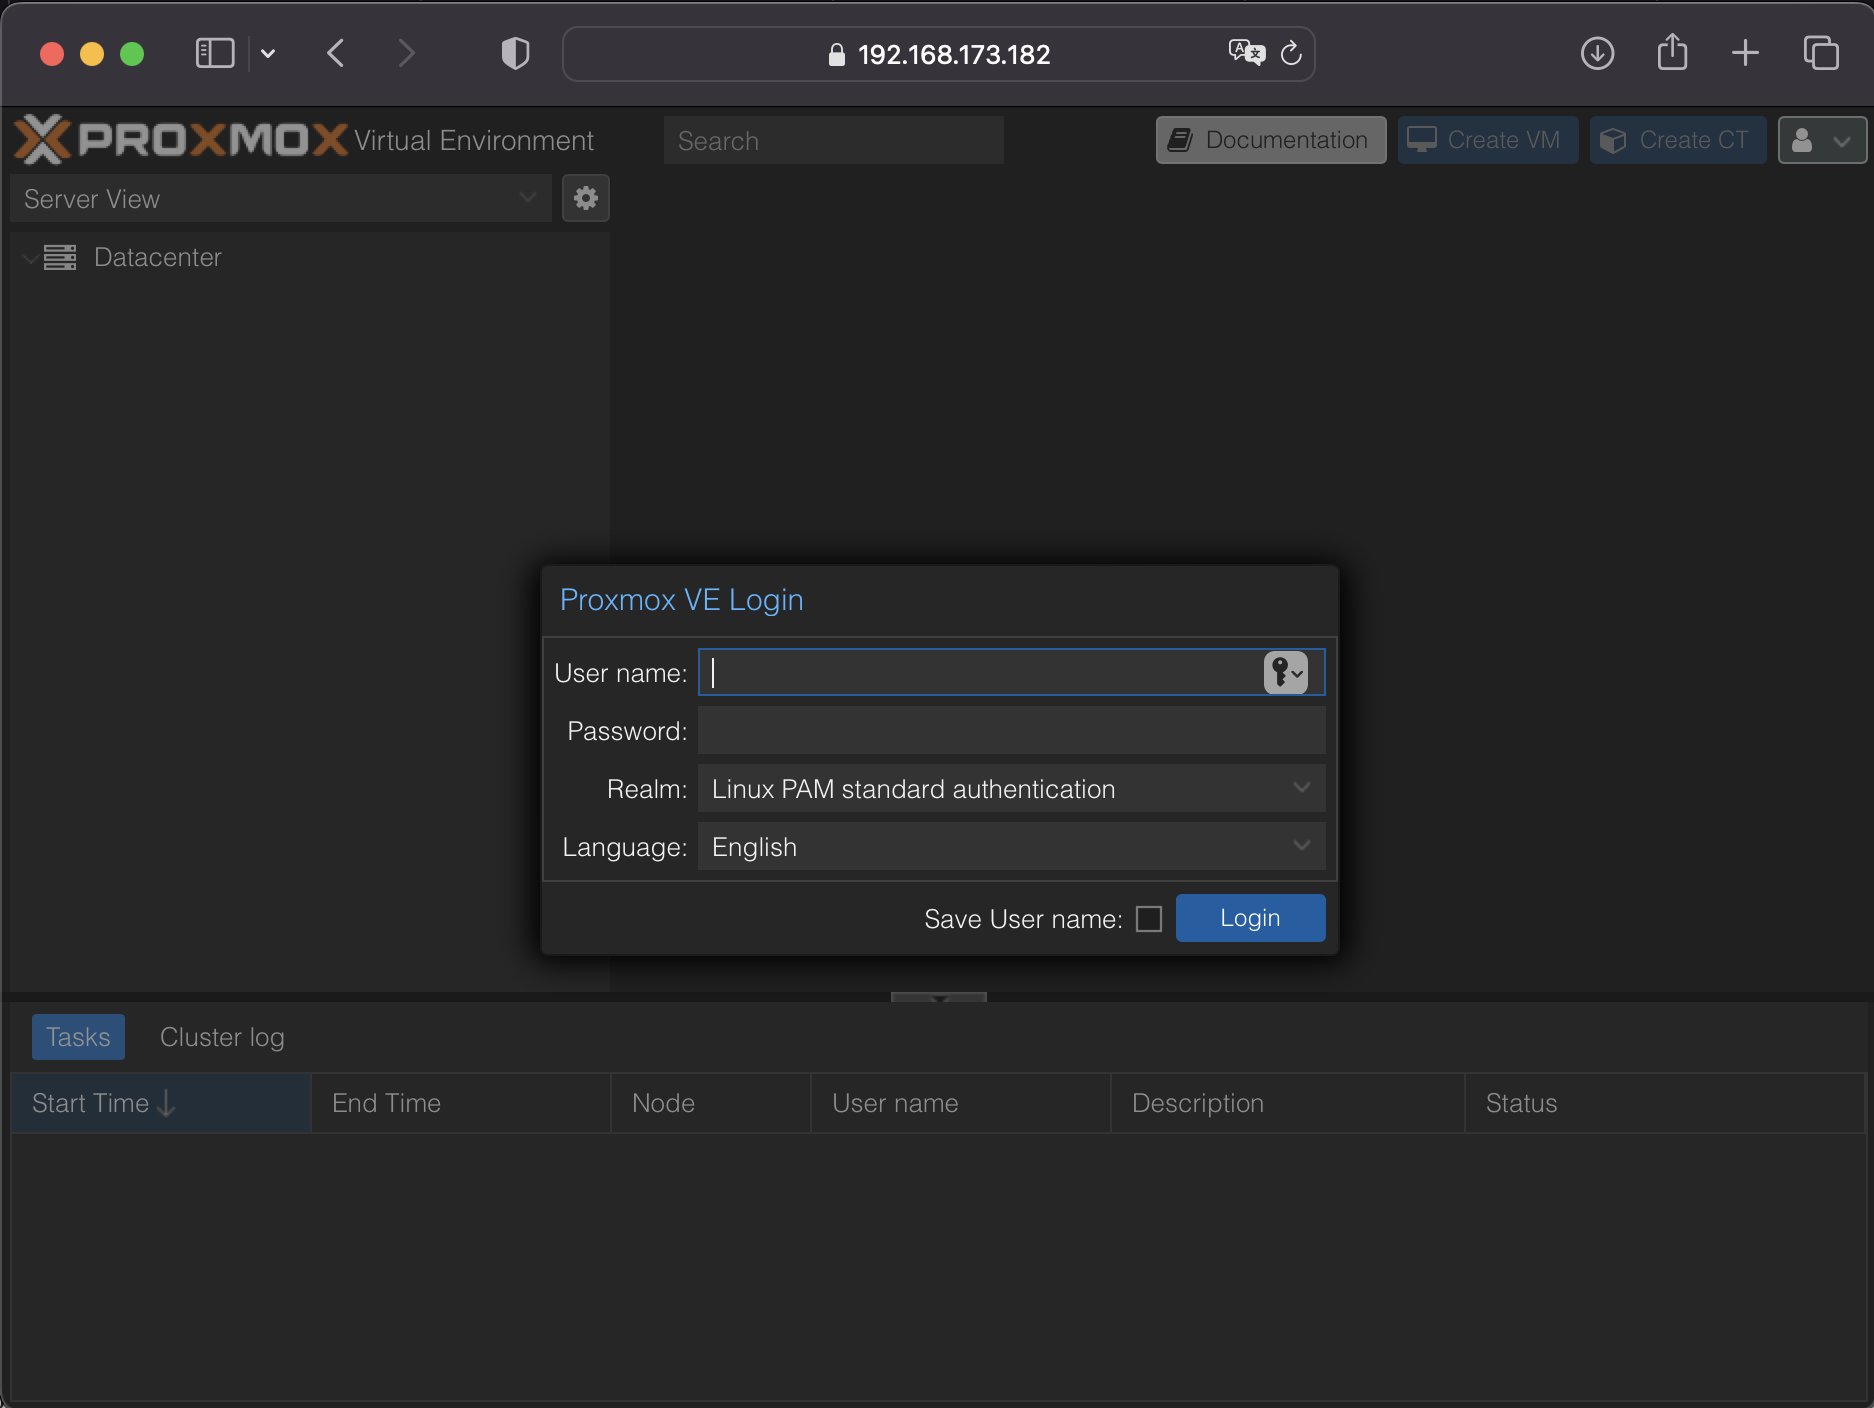Click the browser forward arrow
This screenshot has width=1874, height=1408.
click(x=405, y=53)
